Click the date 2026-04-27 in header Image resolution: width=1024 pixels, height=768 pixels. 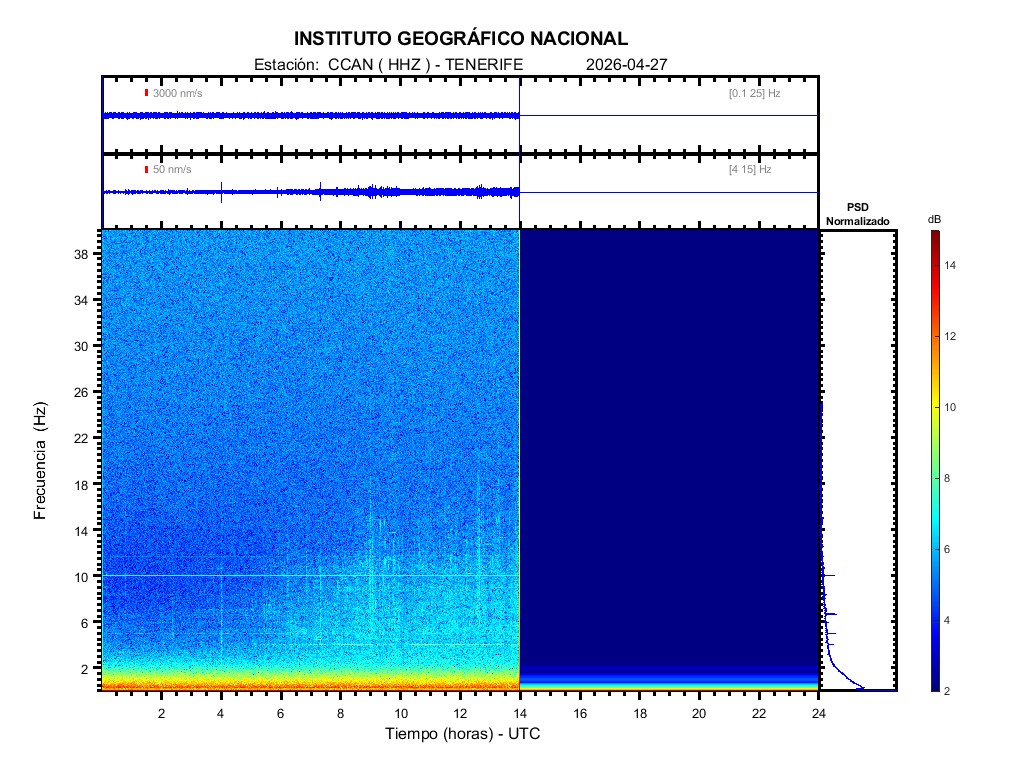click(x=626, y=64)
